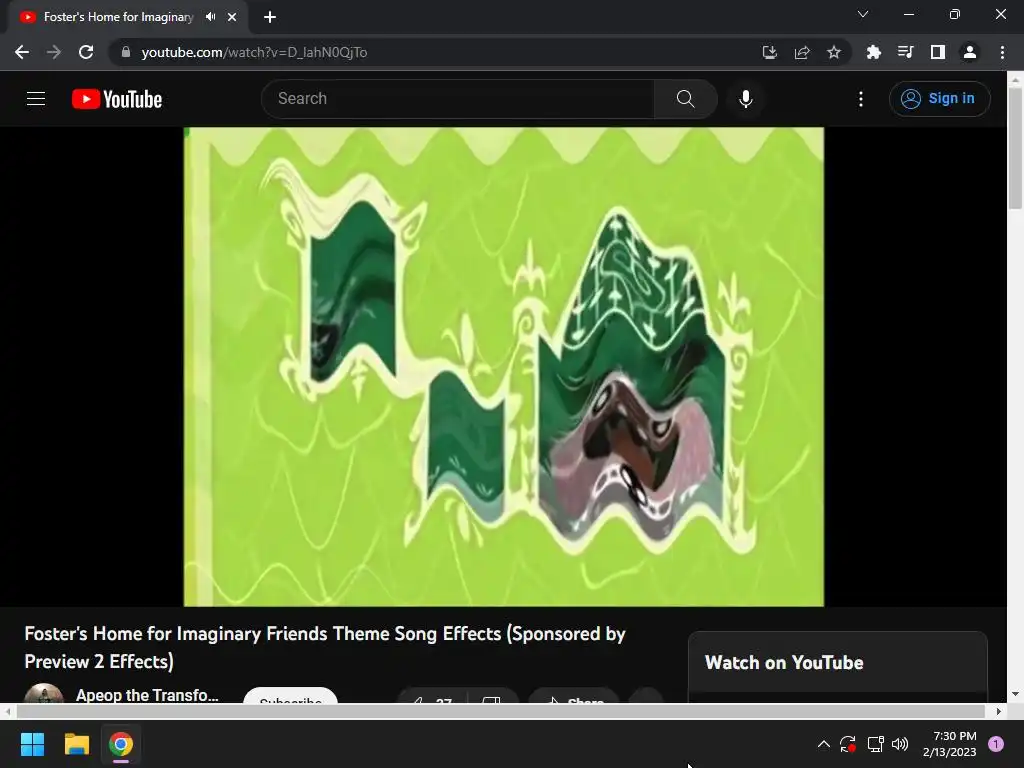Open Chrome profile avatar menu

[x=970, y=52]
